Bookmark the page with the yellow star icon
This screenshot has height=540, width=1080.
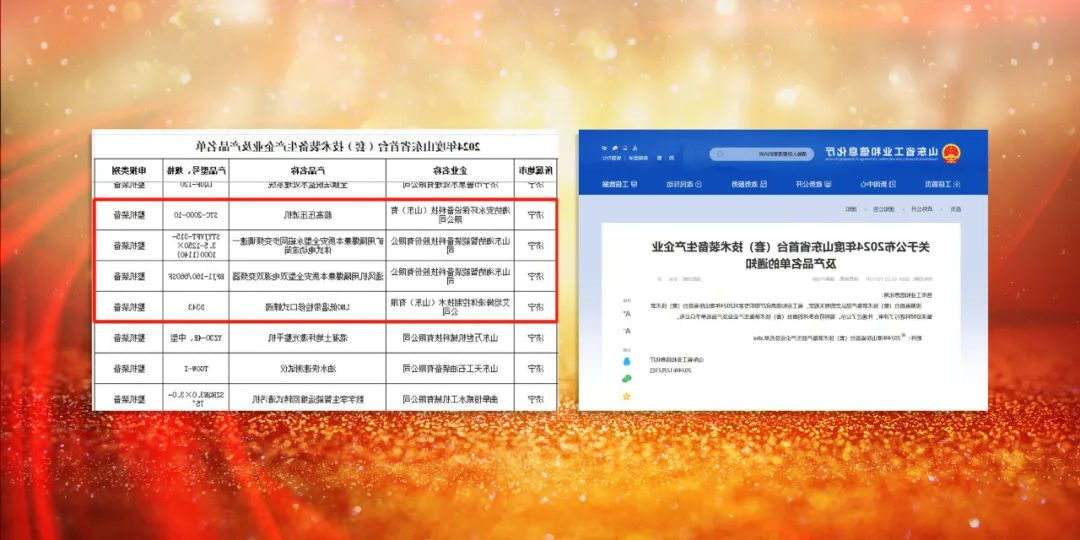coord(627,396)
